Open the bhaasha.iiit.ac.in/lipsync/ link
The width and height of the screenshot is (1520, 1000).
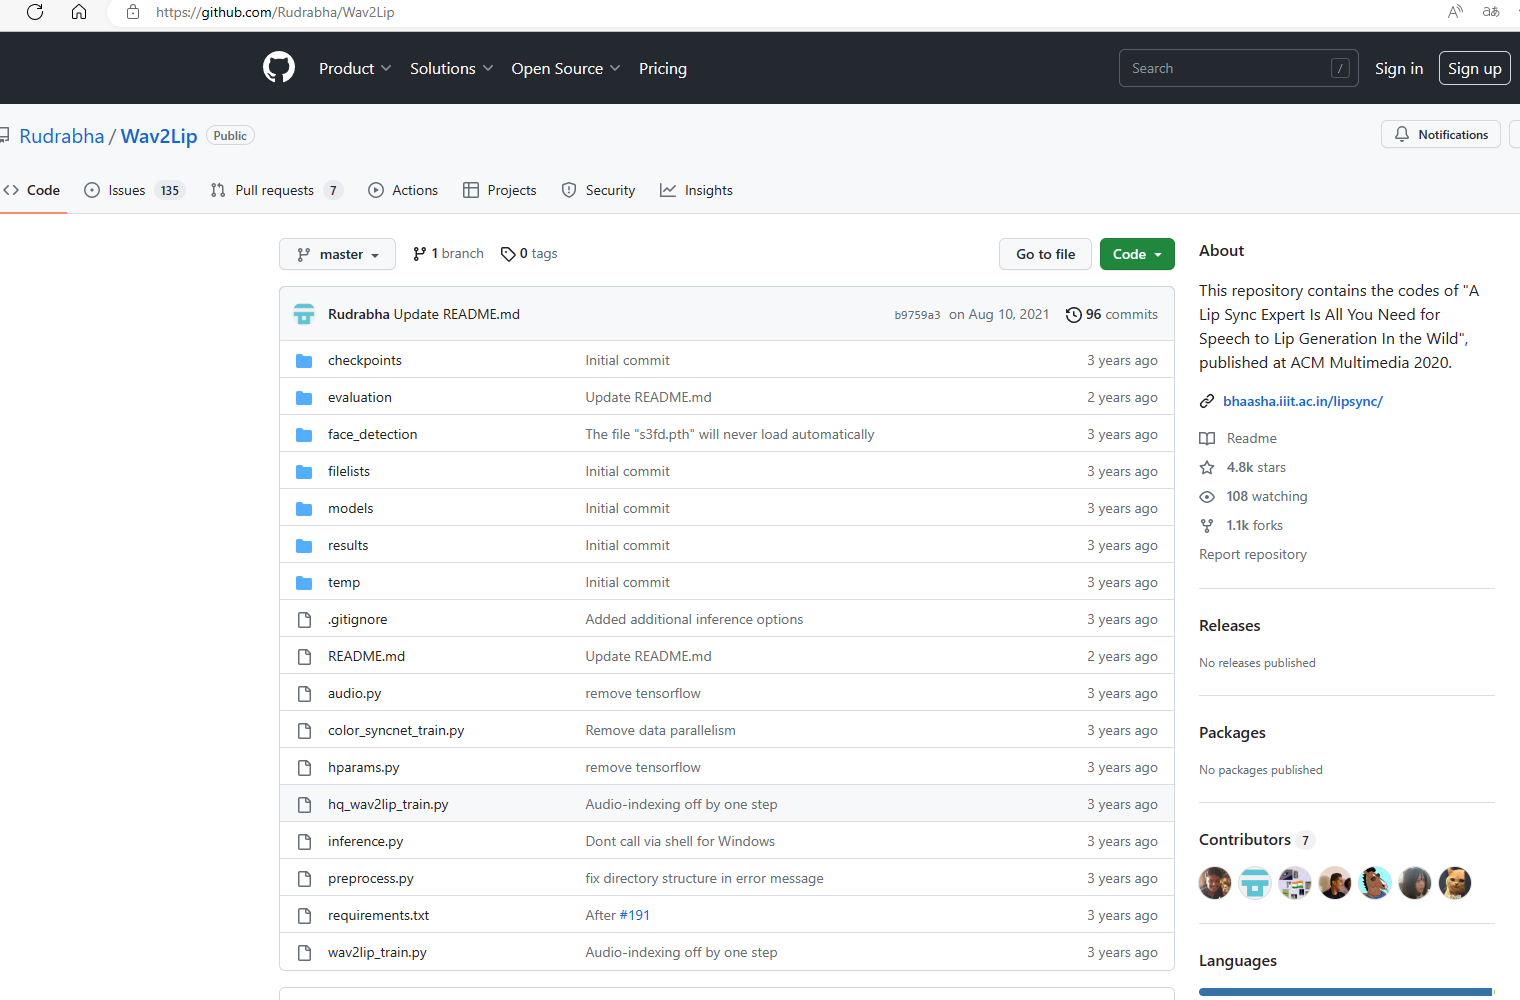tap(1303, 401)
